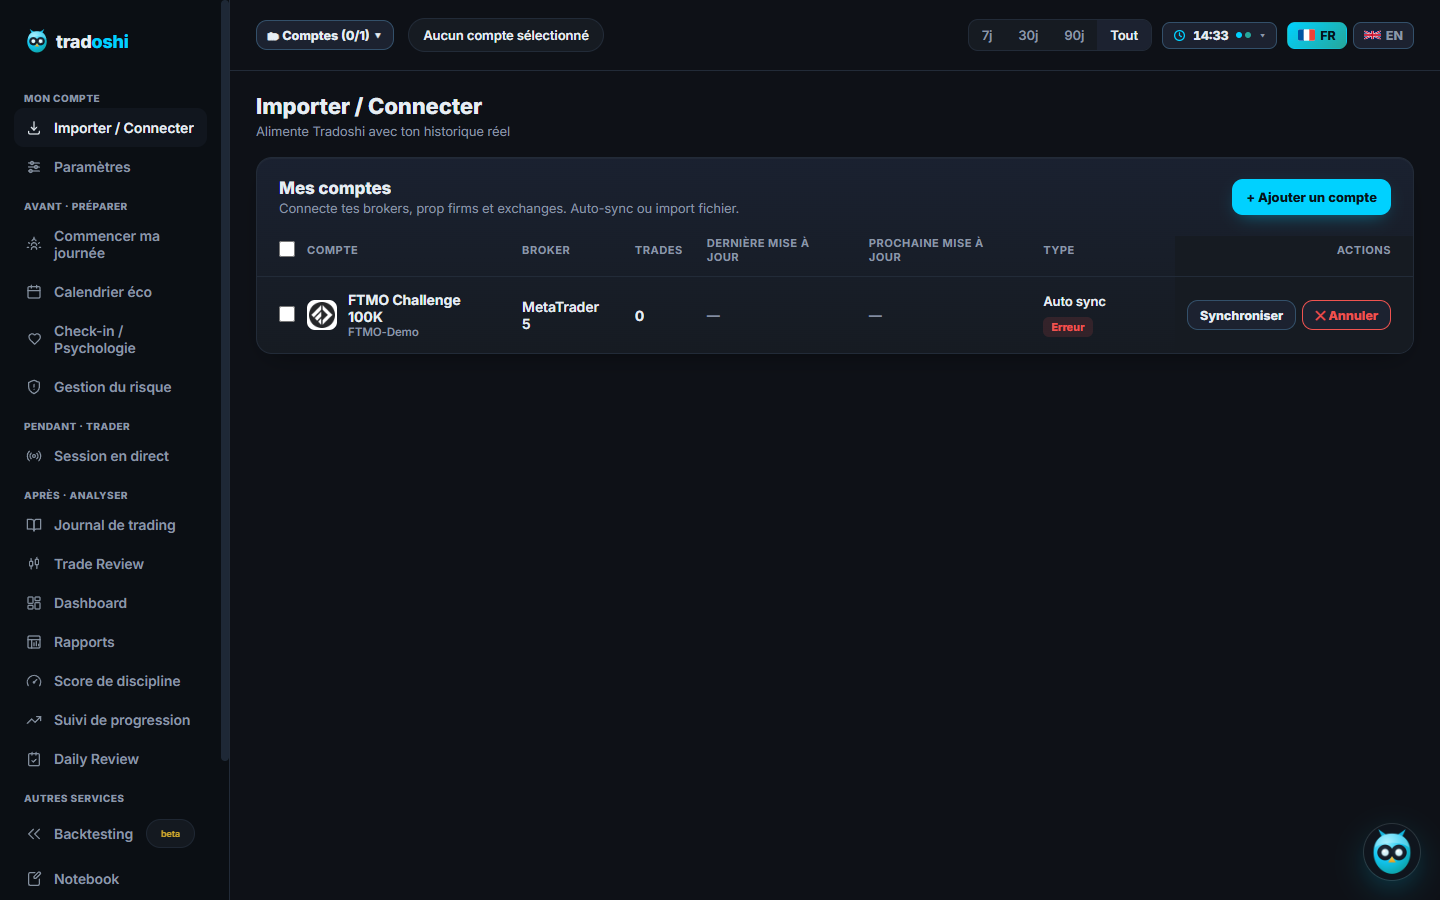The width and height of the screenshot is (1440, 900).
Task: Open the Rapports page
Action: click(110, 642)
